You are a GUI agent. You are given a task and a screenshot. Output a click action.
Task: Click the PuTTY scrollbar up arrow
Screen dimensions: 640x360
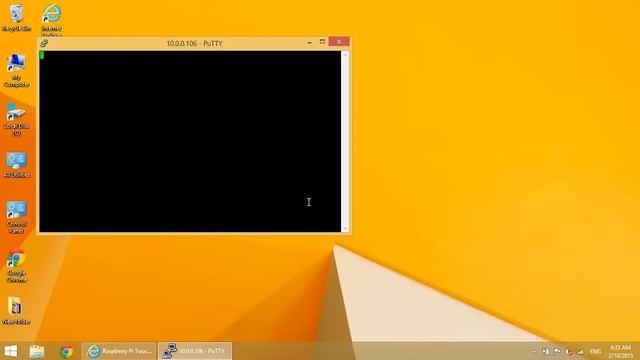[345, 54]
